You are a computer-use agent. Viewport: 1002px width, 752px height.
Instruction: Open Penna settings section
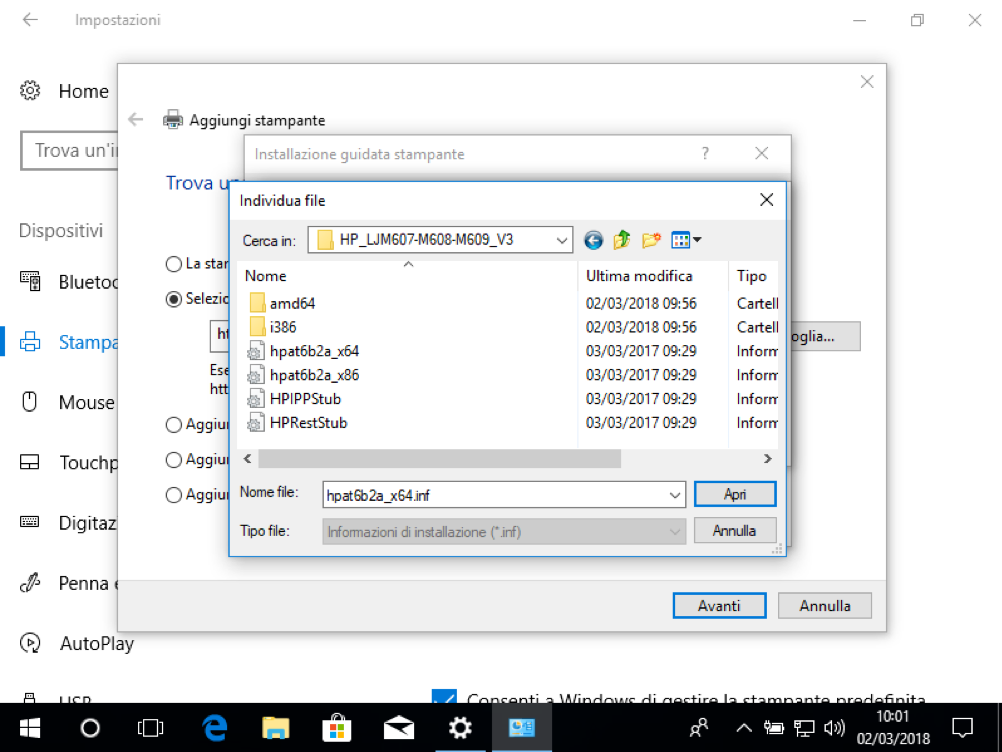point(68,583)
